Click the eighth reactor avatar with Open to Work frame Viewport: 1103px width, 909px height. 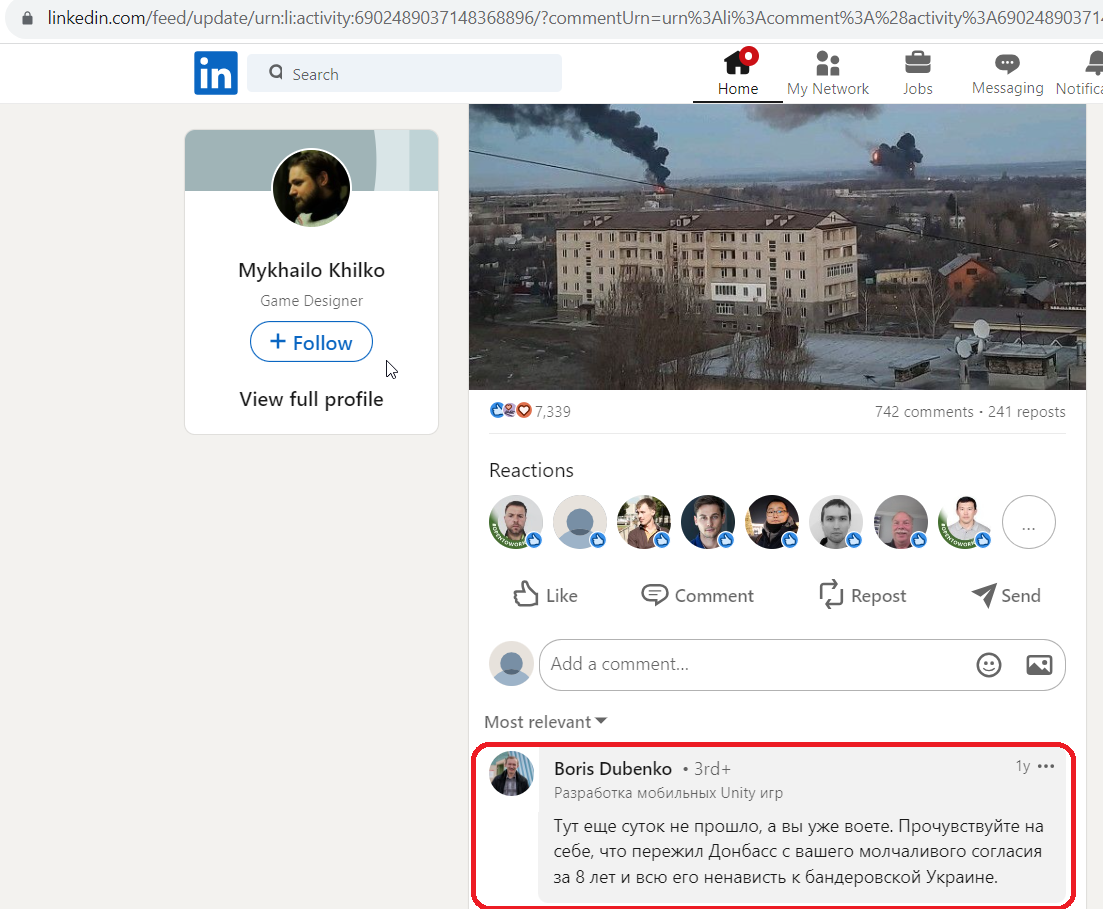(x=964, y=522)
